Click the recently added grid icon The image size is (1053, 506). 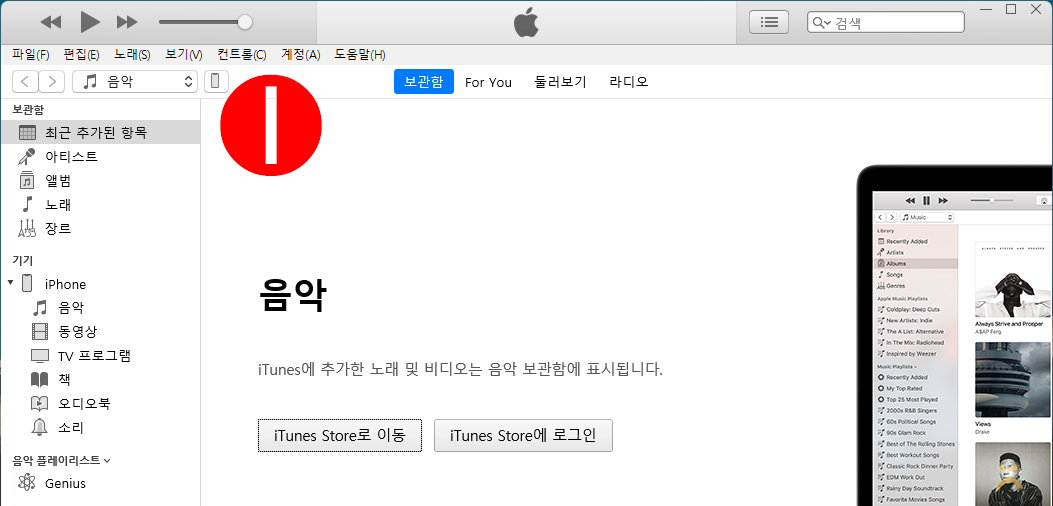(x=27, y=132)
